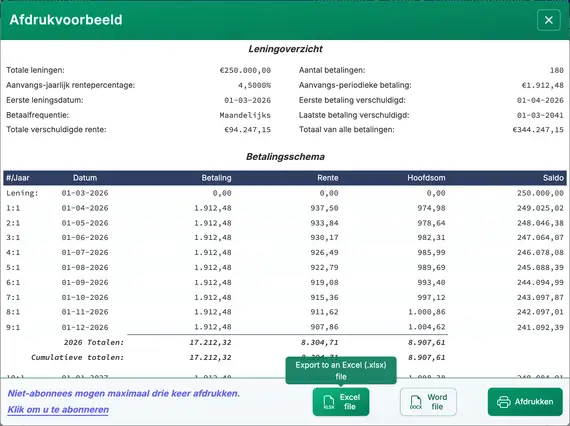Click the 'Aantal betalingen:' label
The width and height of the screenshot is (570, 426).
coord(332,70)
